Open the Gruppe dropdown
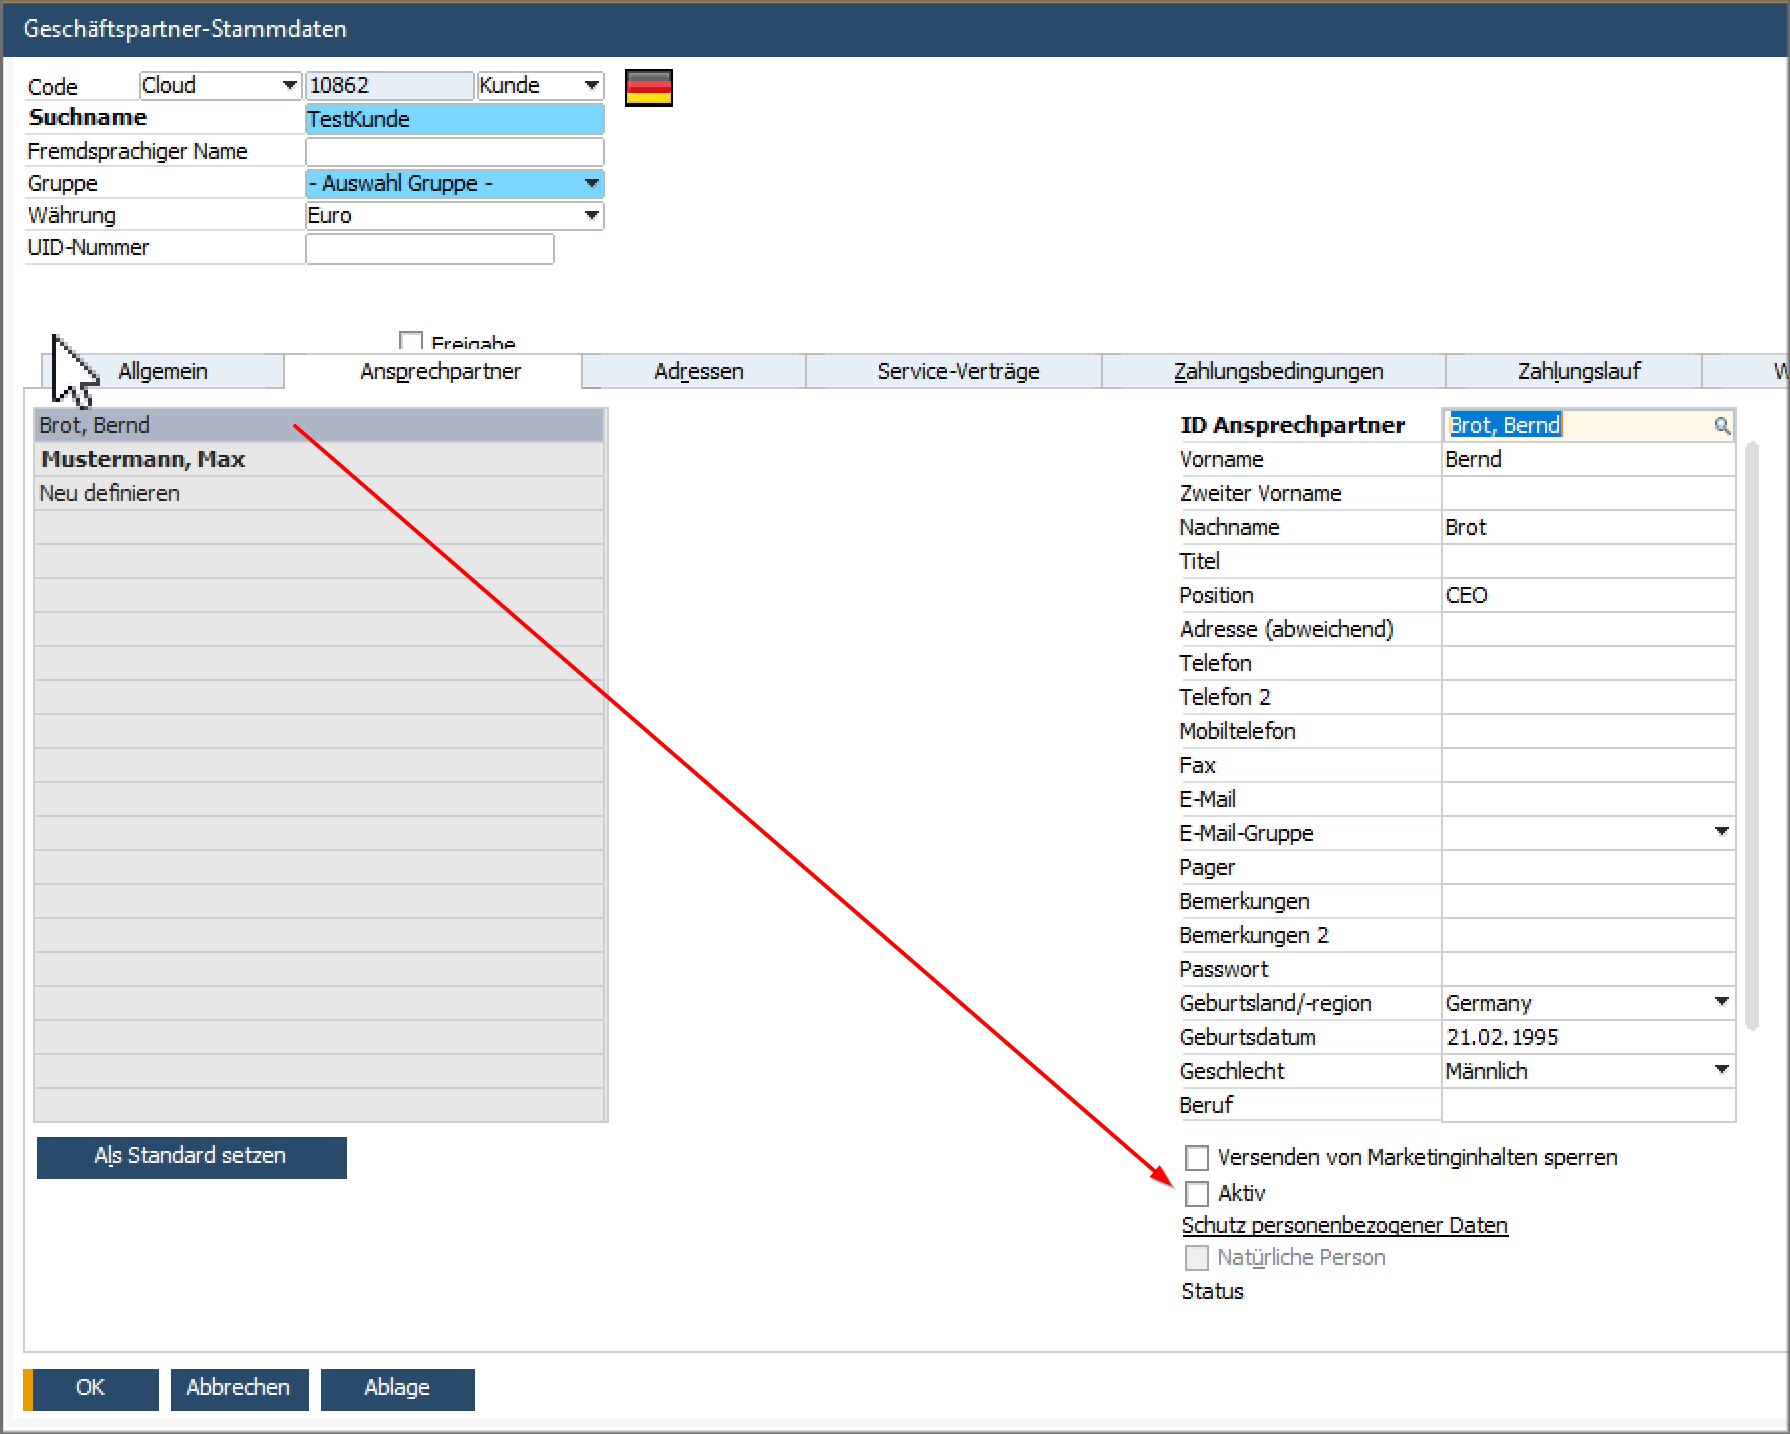The image size is (1790, 1434). [591, 184]
